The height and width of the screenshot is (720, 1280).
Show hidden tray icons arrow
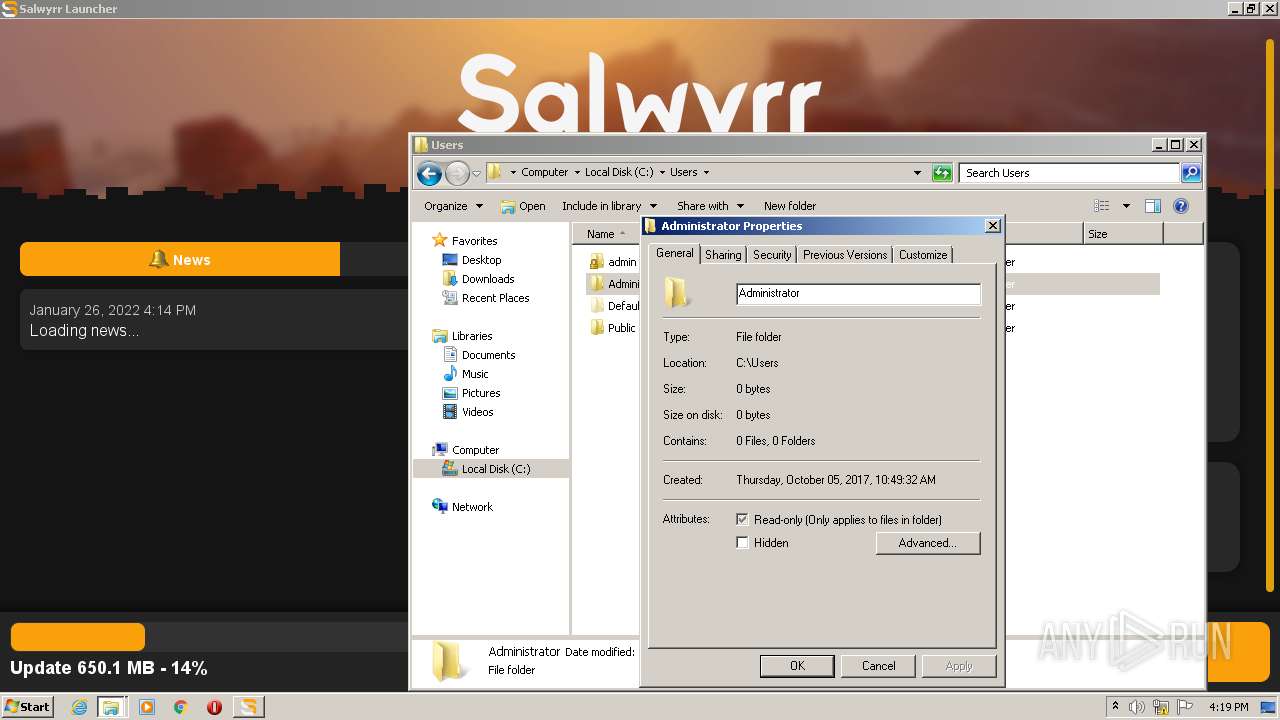coord(1115,706)
